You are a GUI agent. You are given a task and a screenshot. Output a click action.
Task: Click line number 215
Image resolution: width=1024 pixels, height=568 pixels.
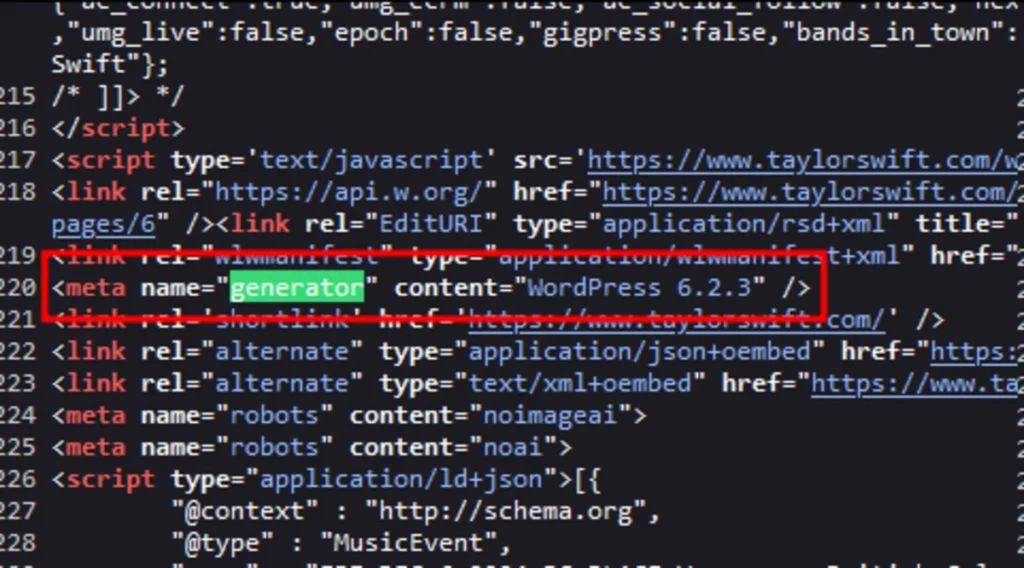coord(18,97)
